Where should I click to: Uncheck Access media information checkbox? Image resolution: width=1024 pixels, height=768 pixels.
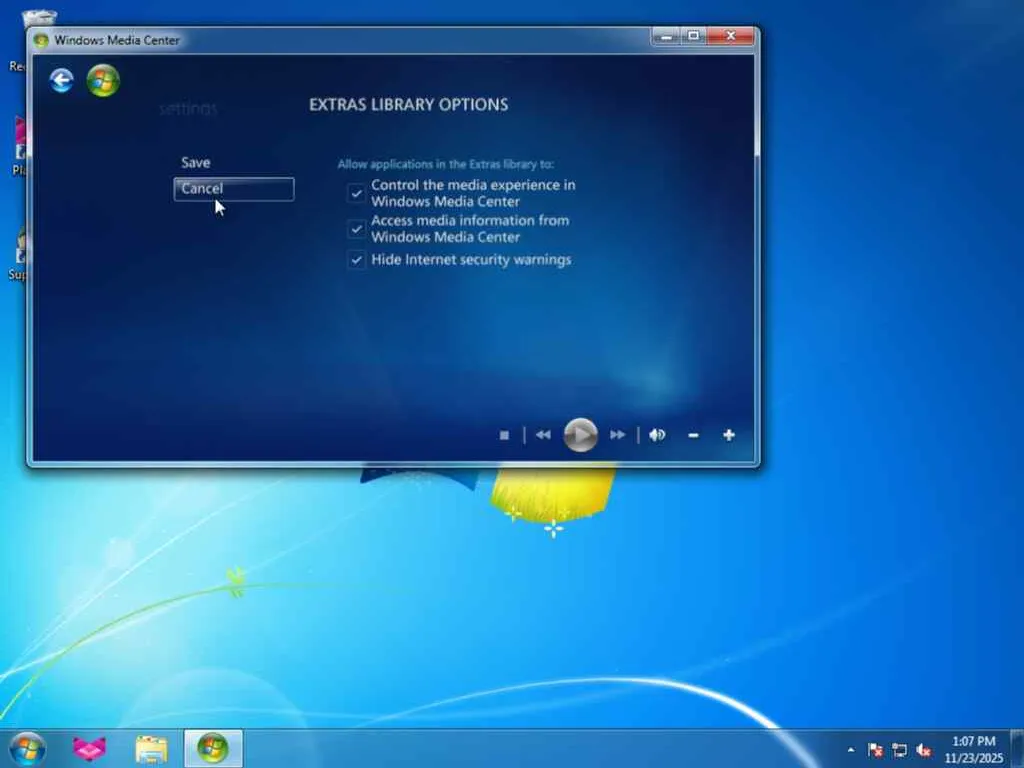[x=357, y=229]
